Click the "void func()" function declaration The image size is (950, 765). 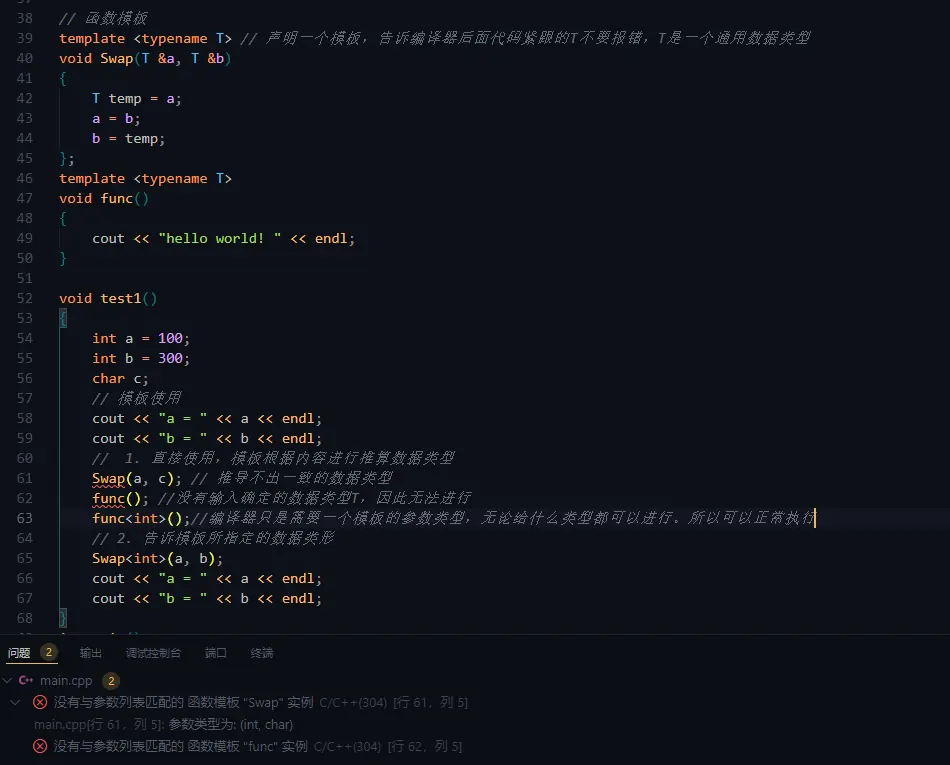point(104,199)
